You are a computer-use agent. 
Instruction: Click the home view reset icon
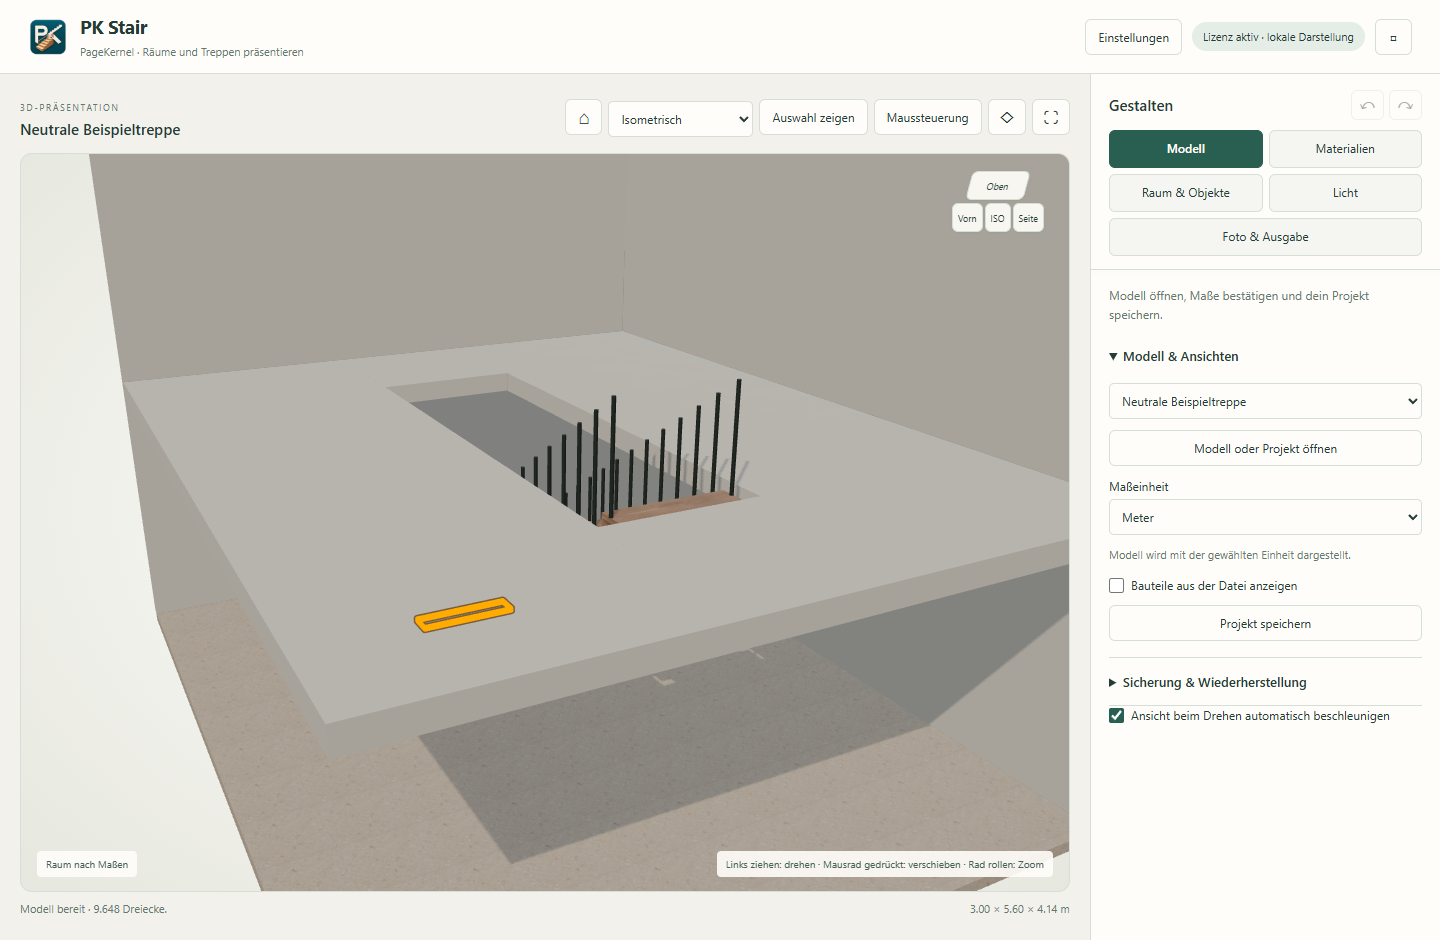(584, 118)
